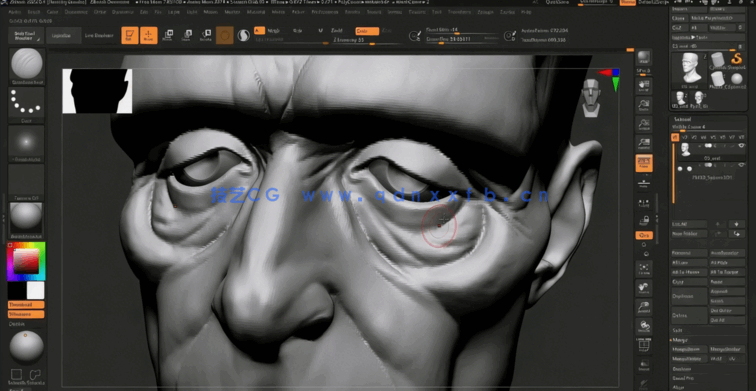Image resolution: width=756 pixels, height=391 pixels.
Task: Click the Append subtool button
Action: tap(727, 291)
